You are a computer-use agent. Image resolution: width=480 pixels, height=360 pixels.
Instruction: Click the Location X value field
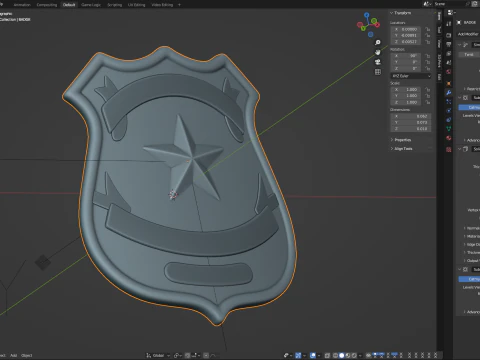click(406, 29)
